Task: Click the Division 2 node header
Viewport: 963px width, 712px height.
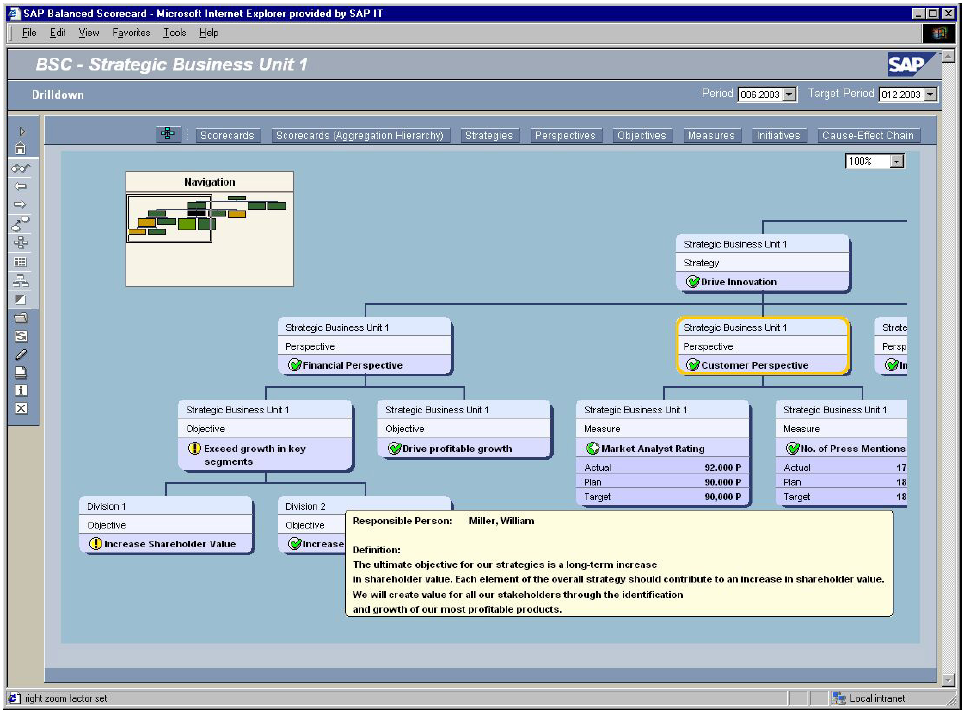Action: pyautogui.click(x=365, y=506)
